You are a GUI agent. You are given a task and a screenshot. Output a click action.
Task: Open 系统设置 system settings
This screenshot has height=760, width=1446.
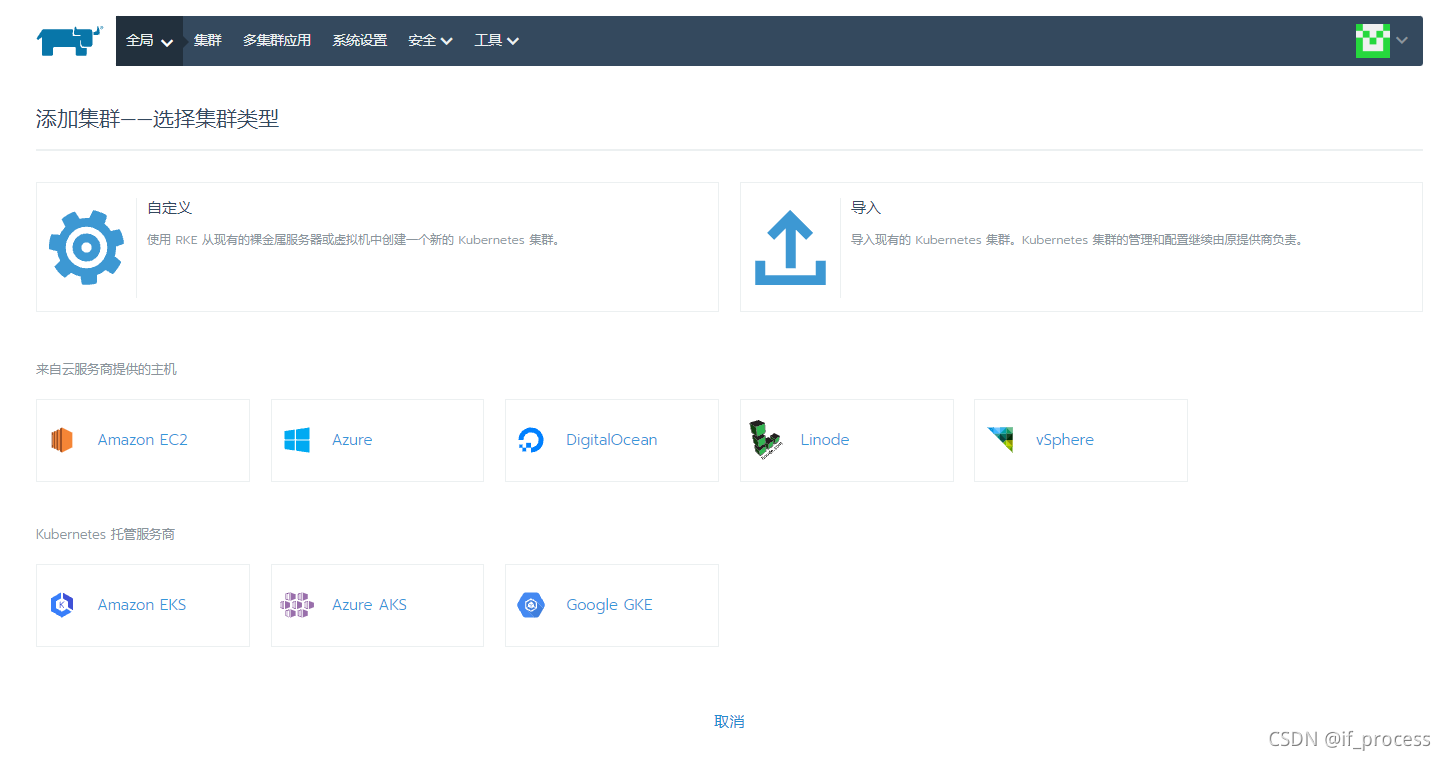pos(360,41)
